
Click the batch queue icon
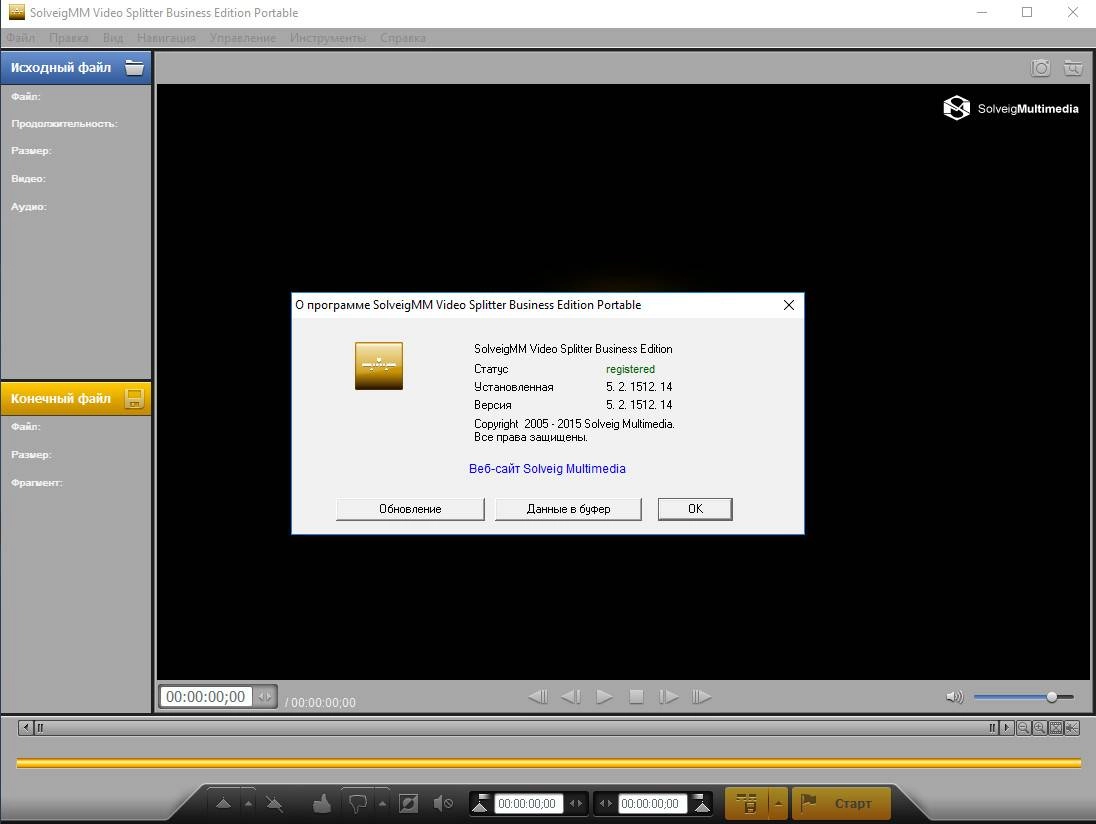tap(747, 804)
